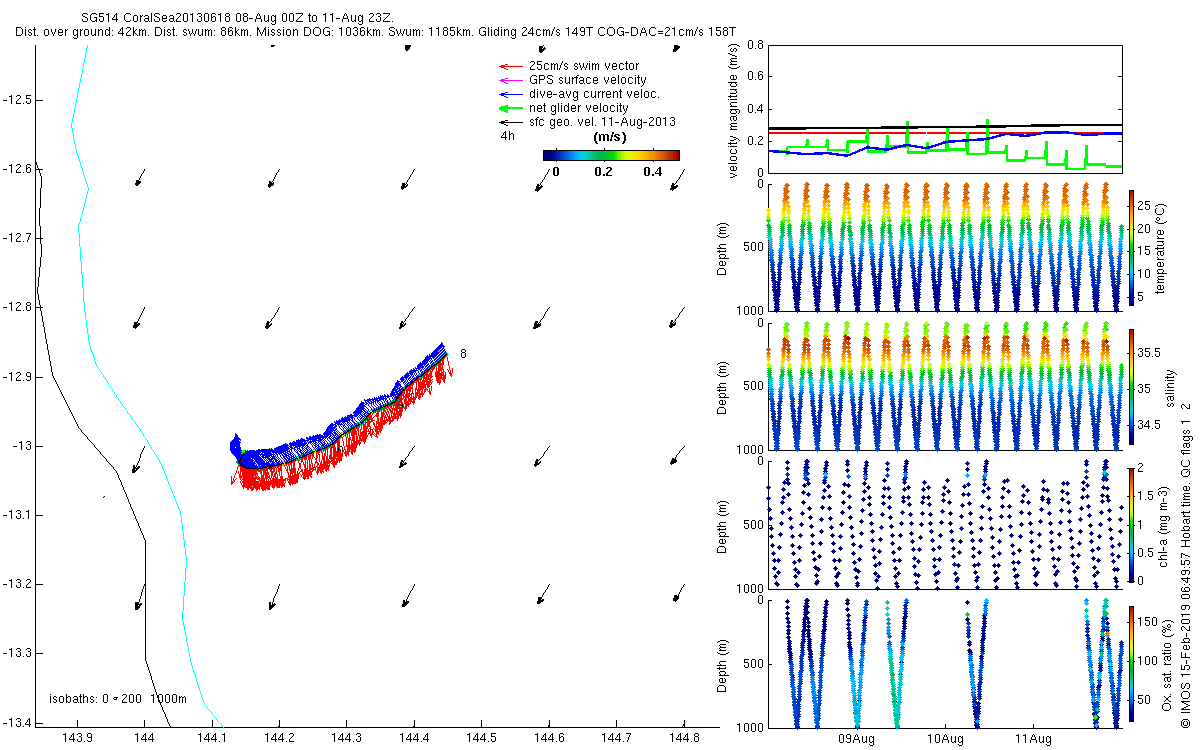Click the black sfc geo. vel. legend arrow
The width and height of the screenshot is (1200, 750).
511,122
